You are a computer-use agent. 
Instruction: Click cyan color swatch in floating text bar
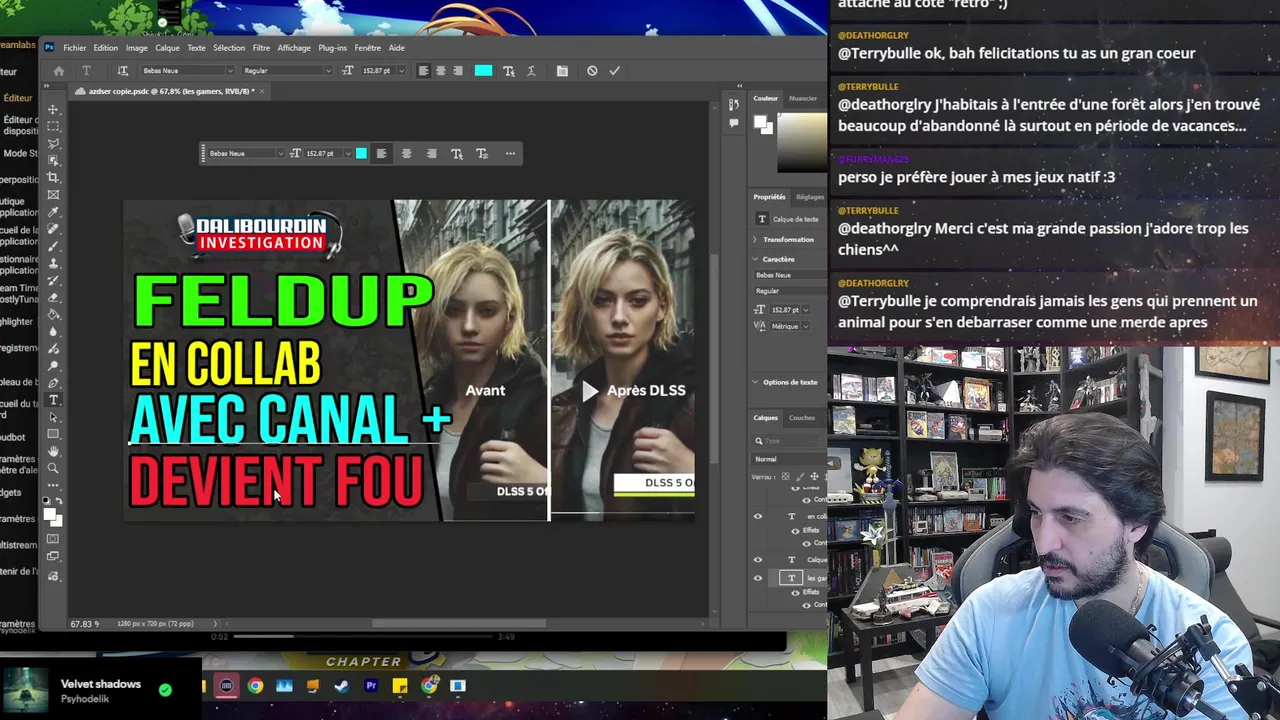click(361, 153)
